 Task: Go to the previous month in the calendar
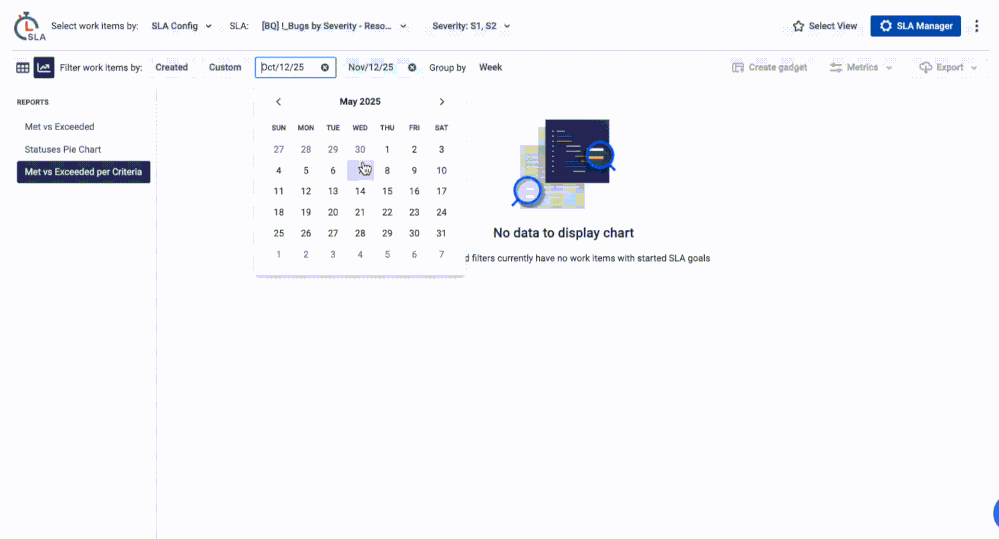278,102
